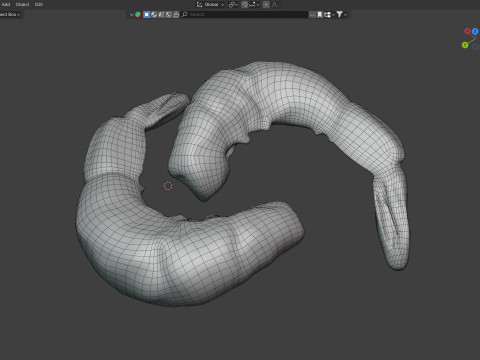Expand the filter dropdown arrow
The width and height of the screenshot is (480, 360).
click(x=346, y=15)
